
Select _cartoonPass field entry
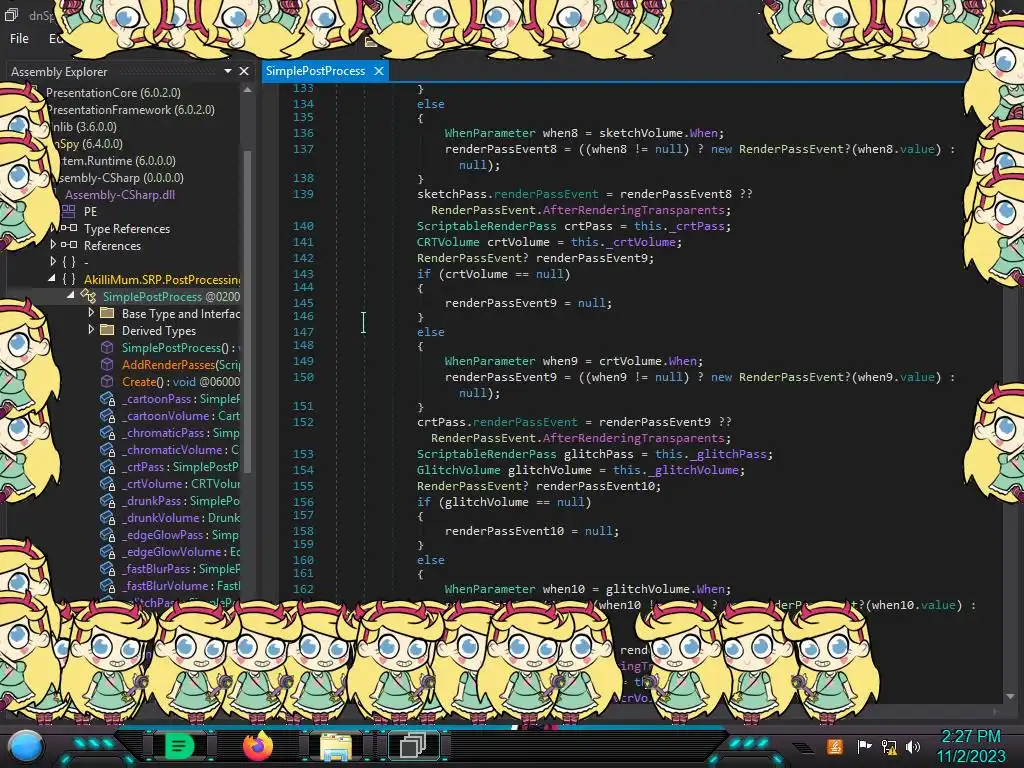[181, 399]
